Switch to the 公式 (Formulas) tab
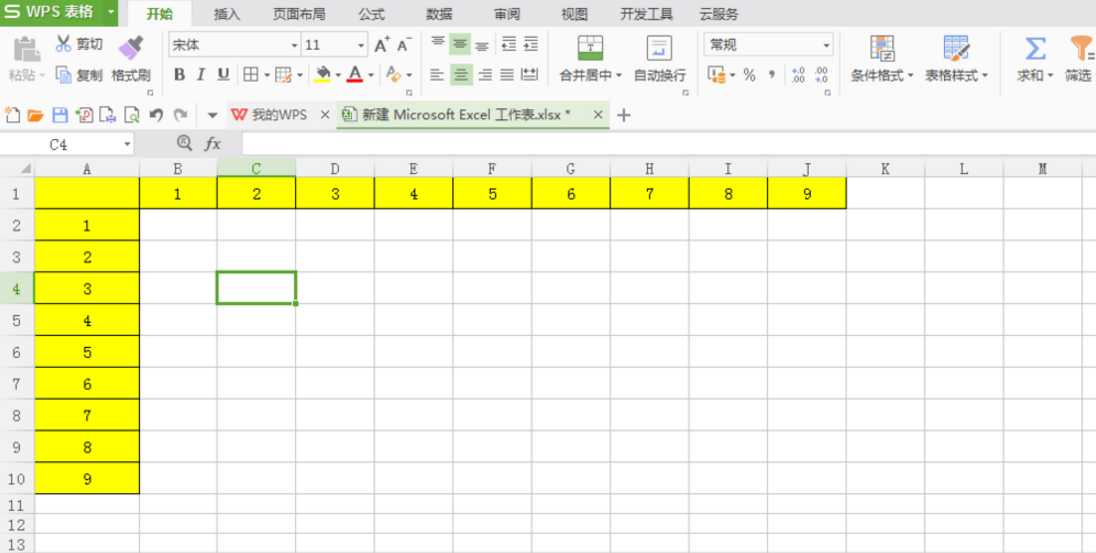This screenshot has width=1096, height=553. [372, 14]
